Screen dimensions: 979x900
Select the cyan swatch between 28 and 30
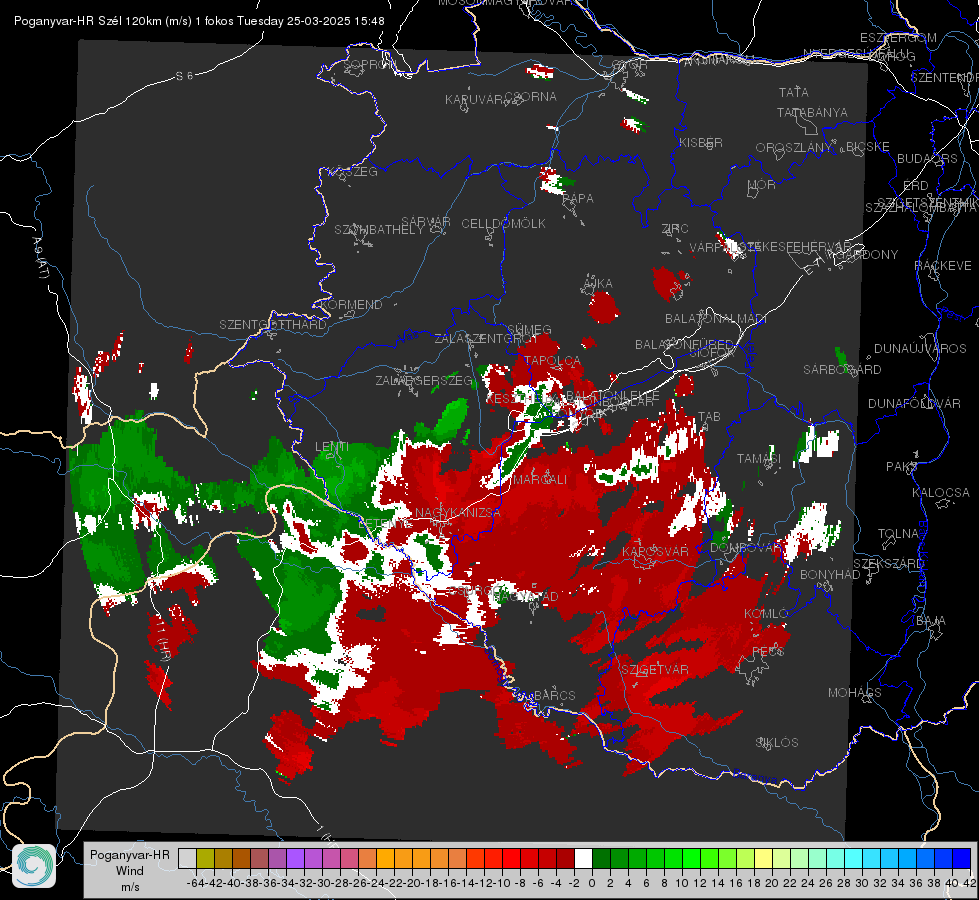point(853,858)
